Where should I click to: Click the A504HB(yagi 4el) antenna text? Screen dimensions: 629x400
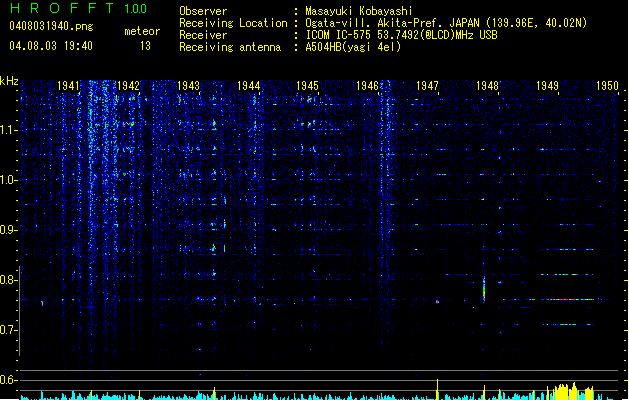pos(353,47)
